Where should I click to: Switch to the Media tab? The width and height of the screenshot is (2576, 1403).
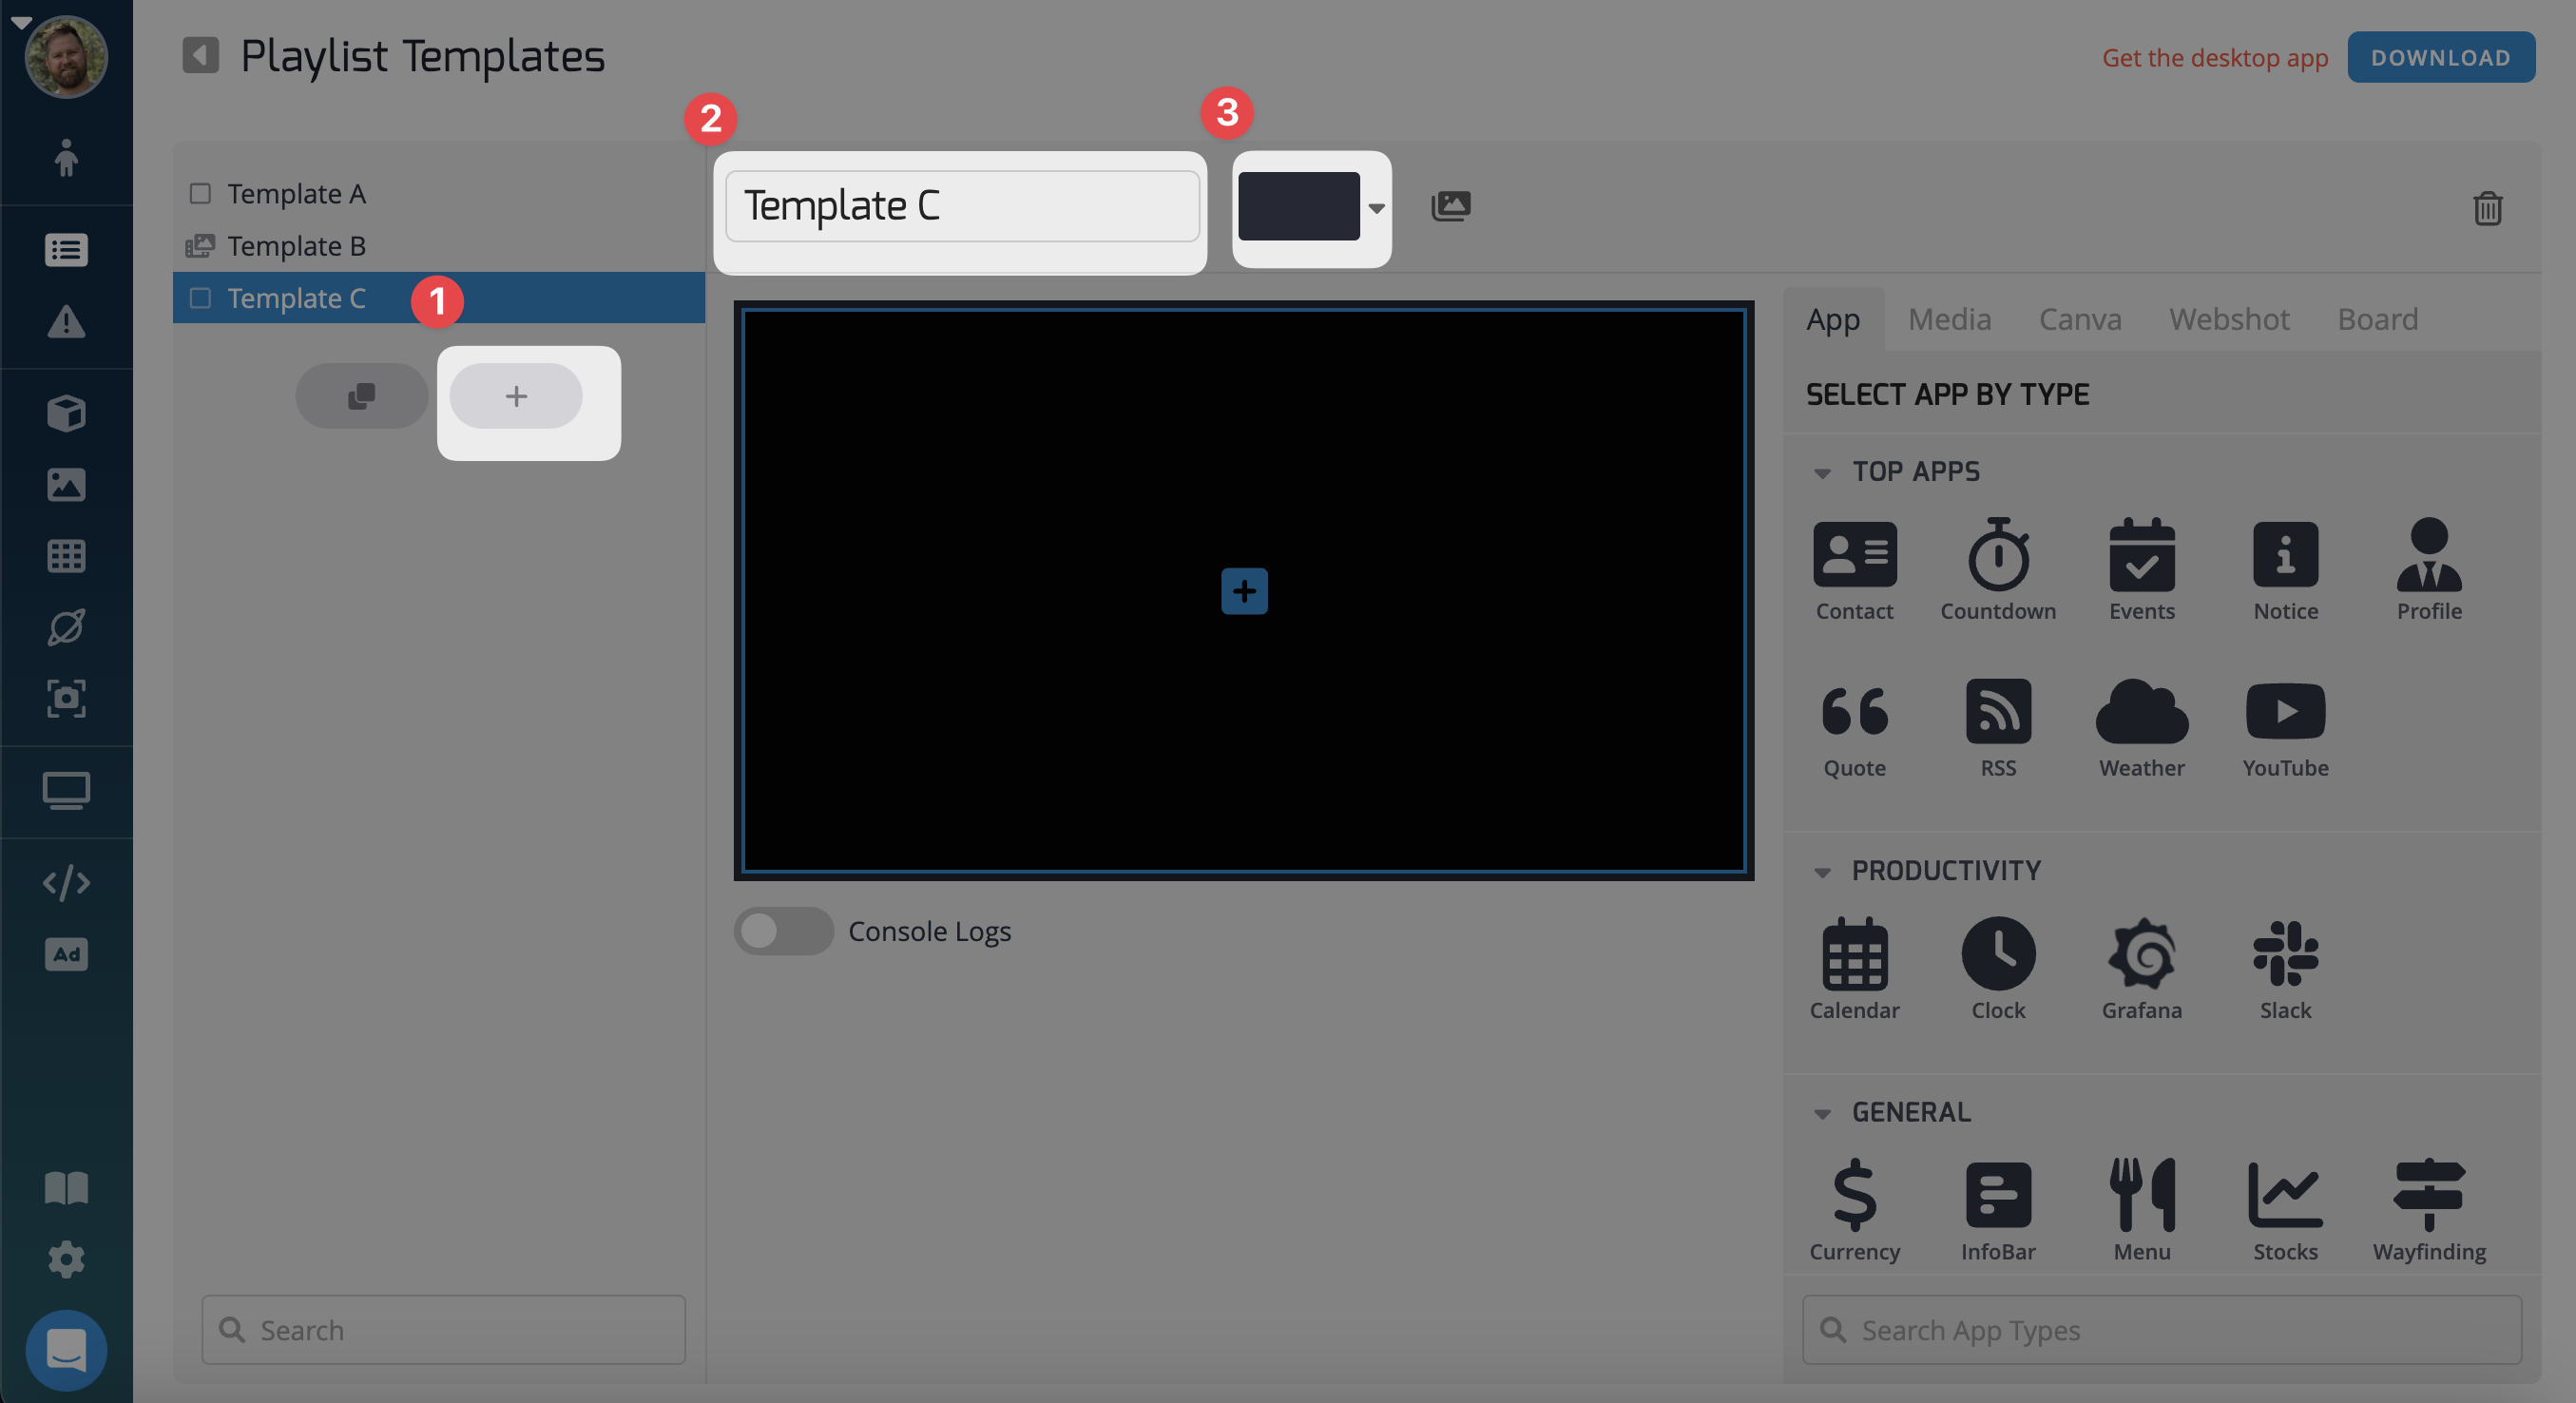tap(1949, 317)
